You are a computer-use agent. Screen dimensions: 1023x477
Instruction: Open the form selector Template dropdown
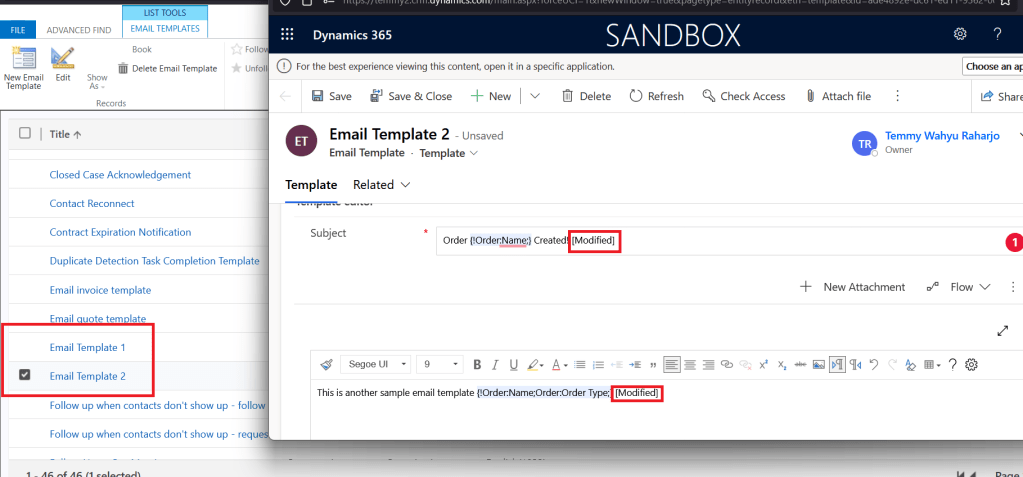[449, 153]
